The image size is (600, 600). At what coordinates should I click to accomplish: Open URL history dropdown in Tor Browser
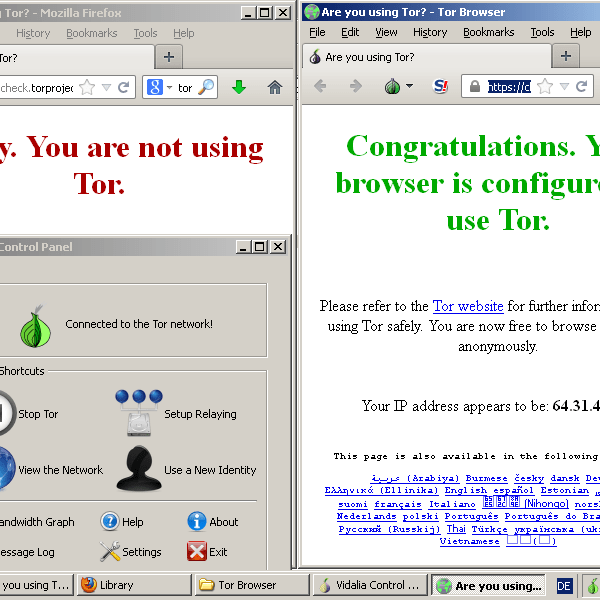tap(564, 86)
